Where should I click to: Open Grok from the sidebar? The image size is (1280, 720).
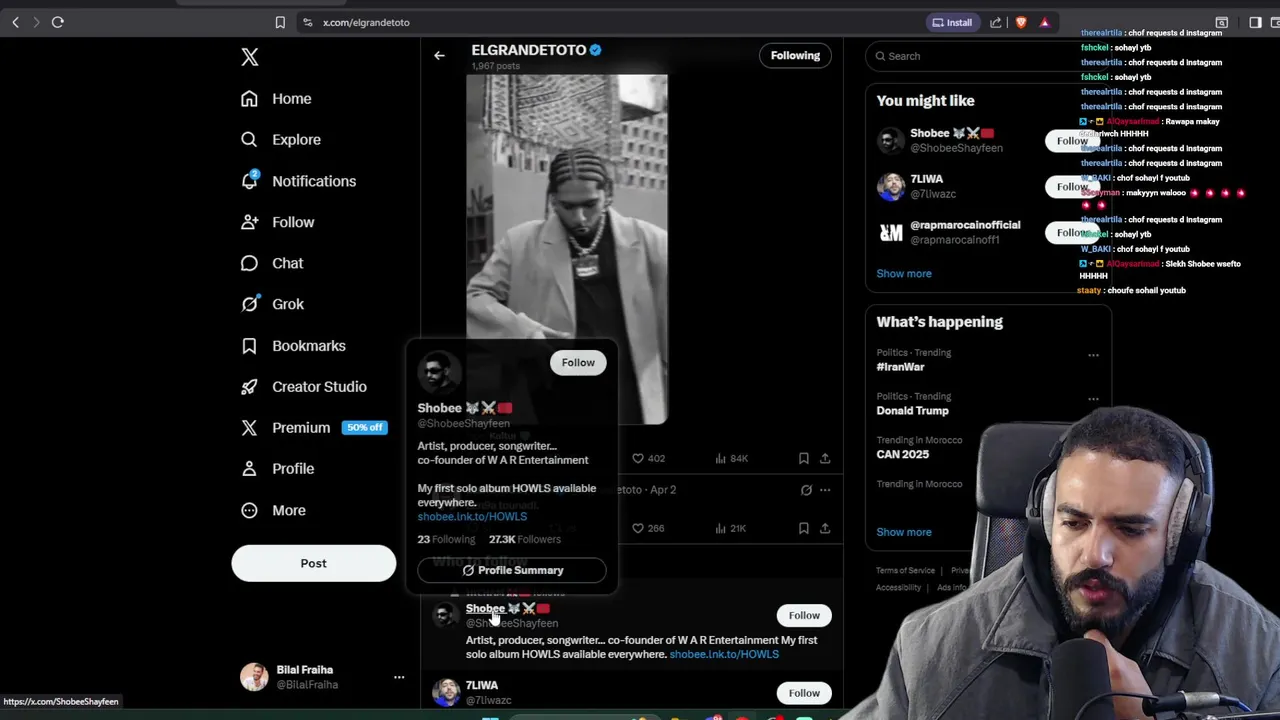pos(272,304)
